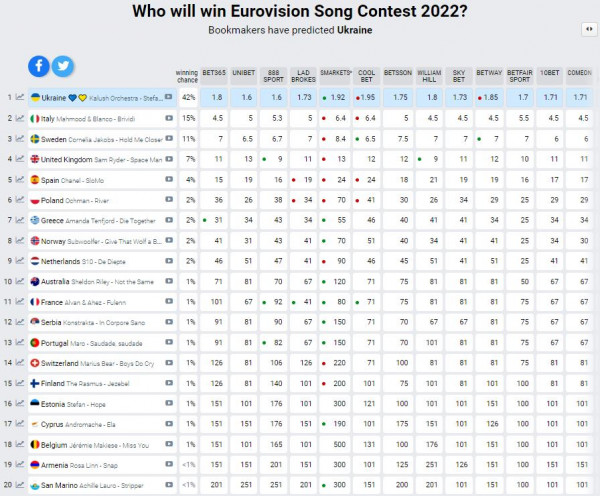Open the odds history chart for Ukraine
The image size is (600, 496).
click(x=20, y=97)
